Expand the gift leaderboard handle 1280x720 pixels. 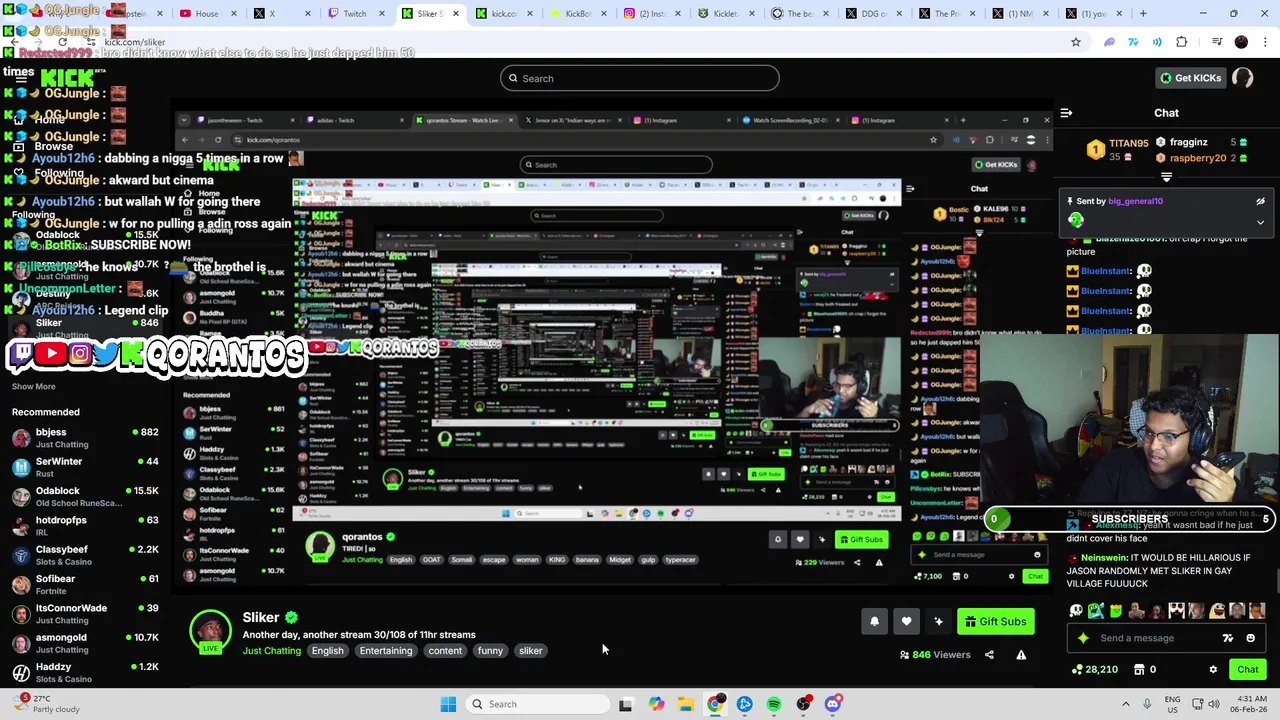[x=1166, y=177]
